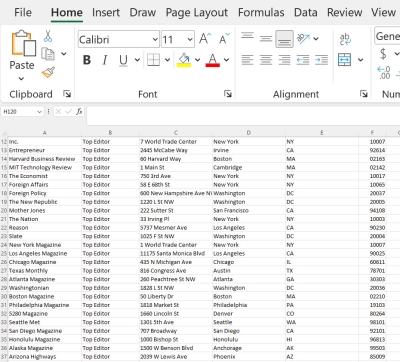Align text right
Viewport: 400px width, 362px height.
coord(284,60)
